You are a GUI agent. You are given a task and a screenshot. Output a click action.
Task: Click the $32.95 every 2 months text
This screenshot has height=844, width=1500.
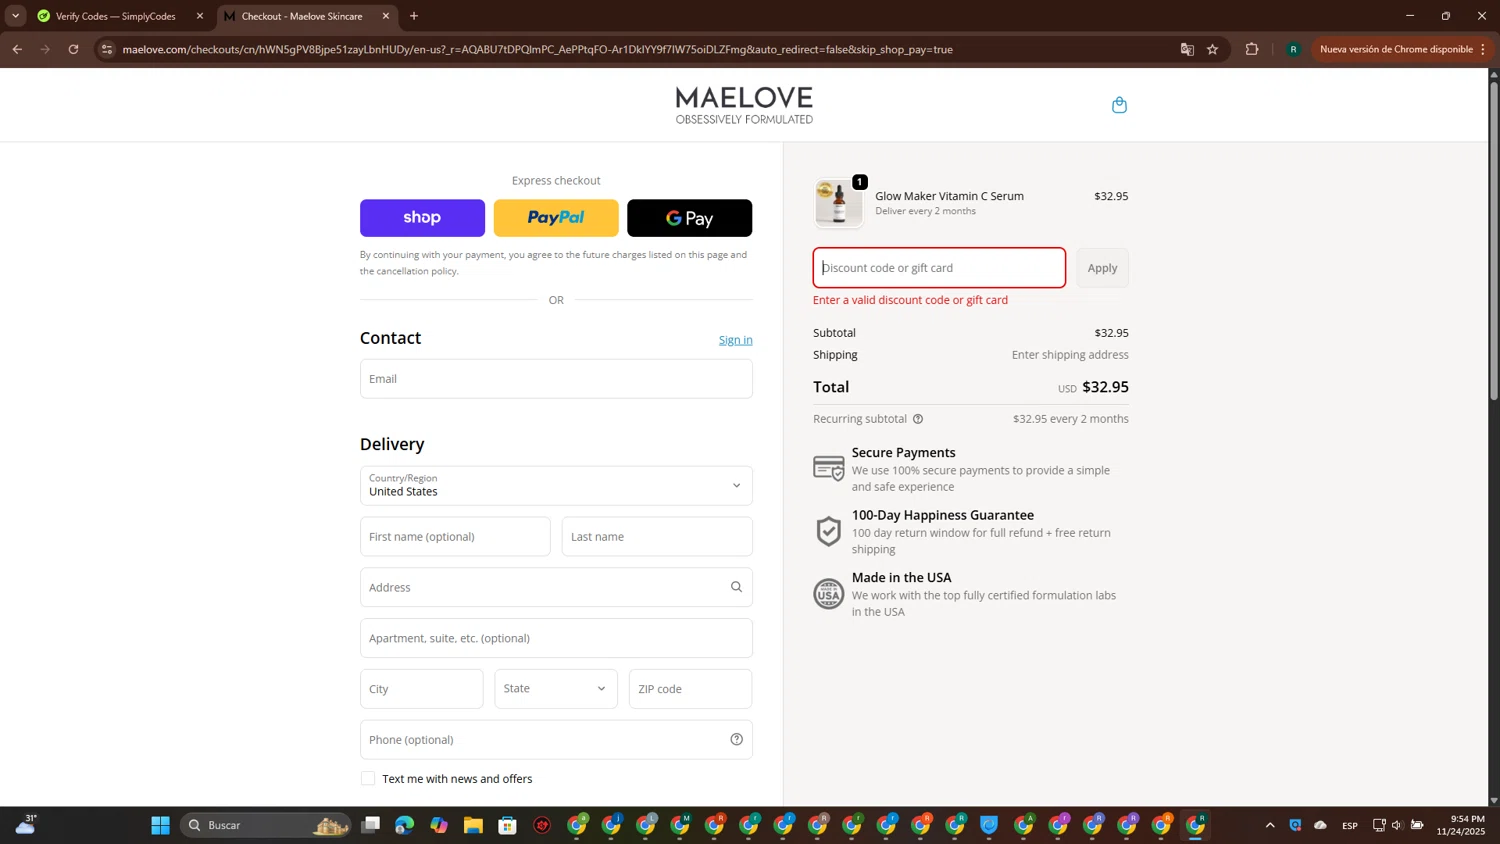1070,419
